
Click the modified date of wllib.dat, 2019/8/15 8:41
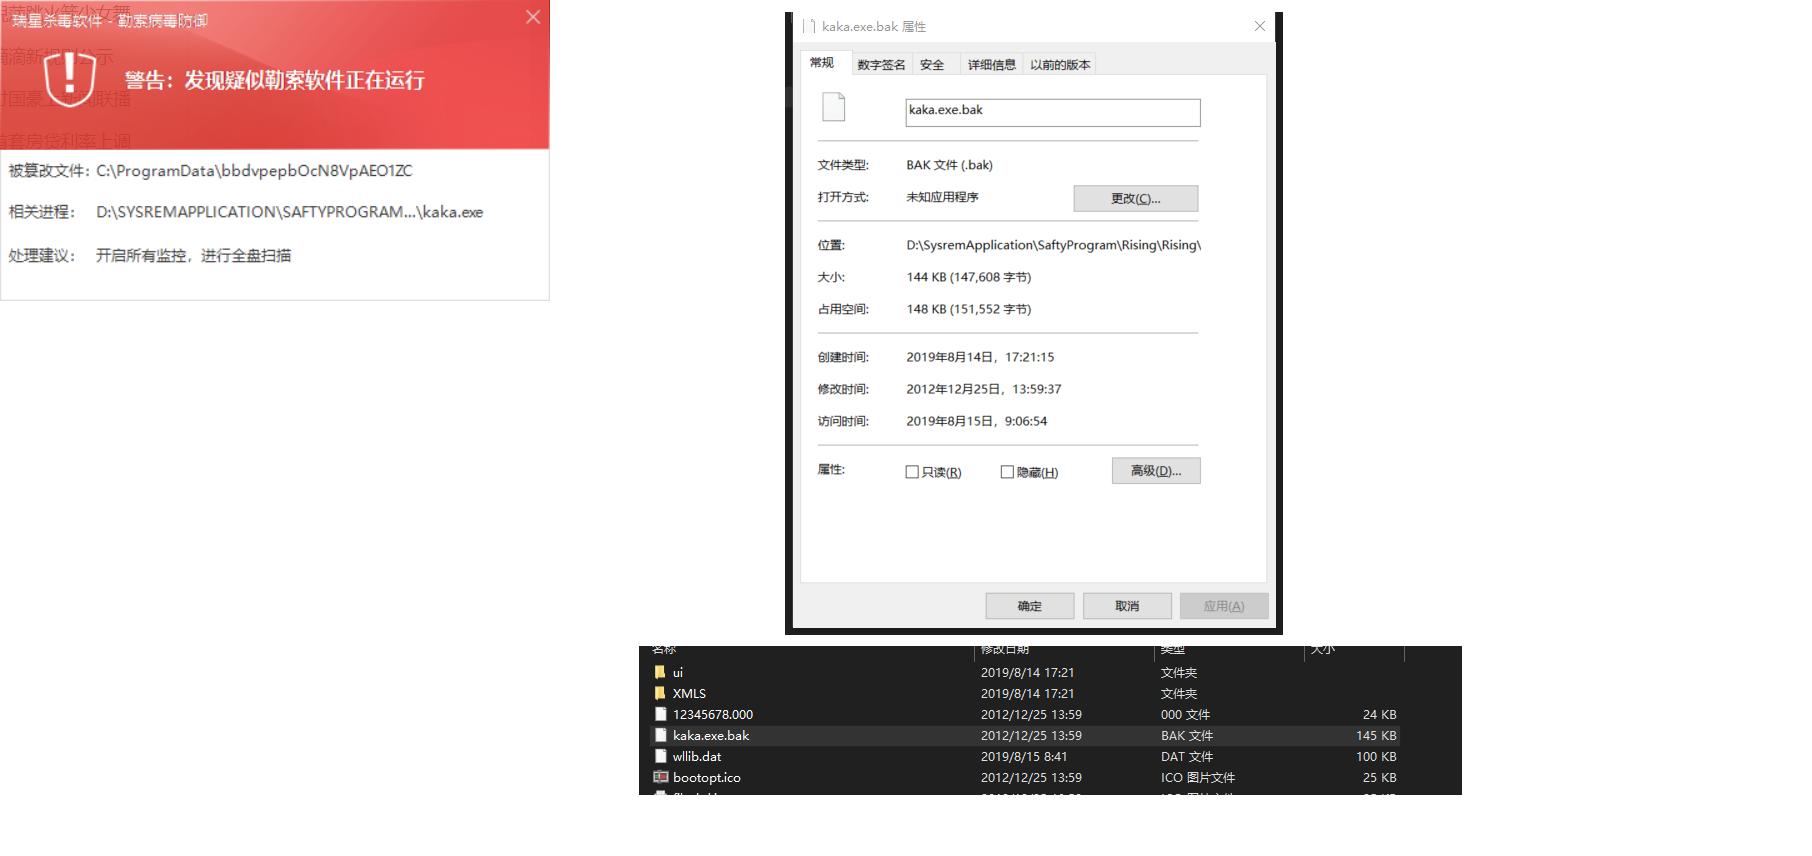pos(1024,756)
